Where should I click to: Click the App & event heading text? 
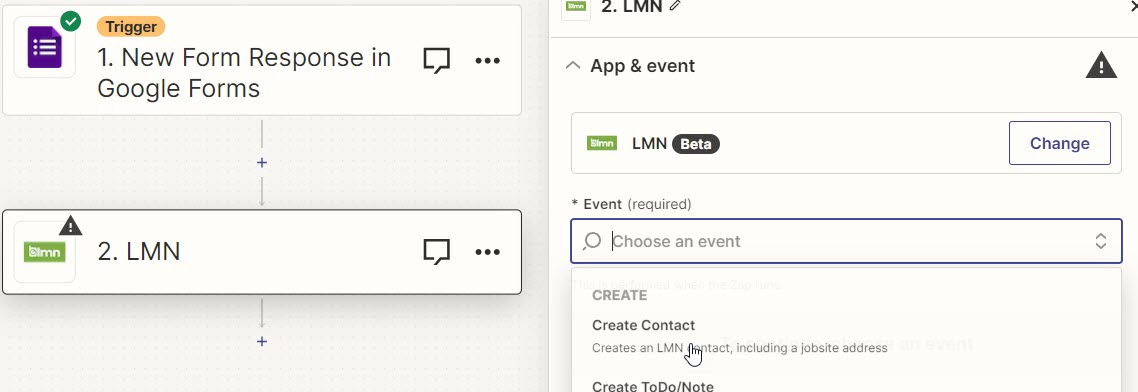(x=642, y=66)
